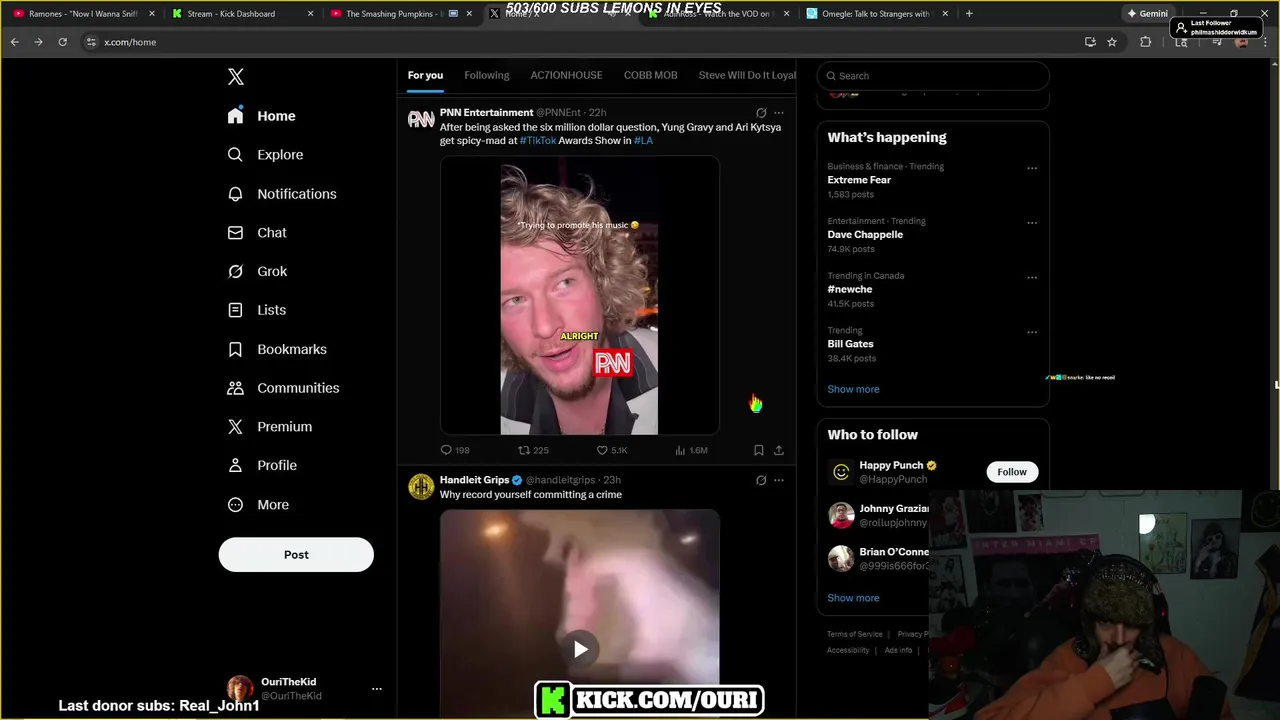Open more options for Extreme Fear trend

click(x=1032, y=168)
